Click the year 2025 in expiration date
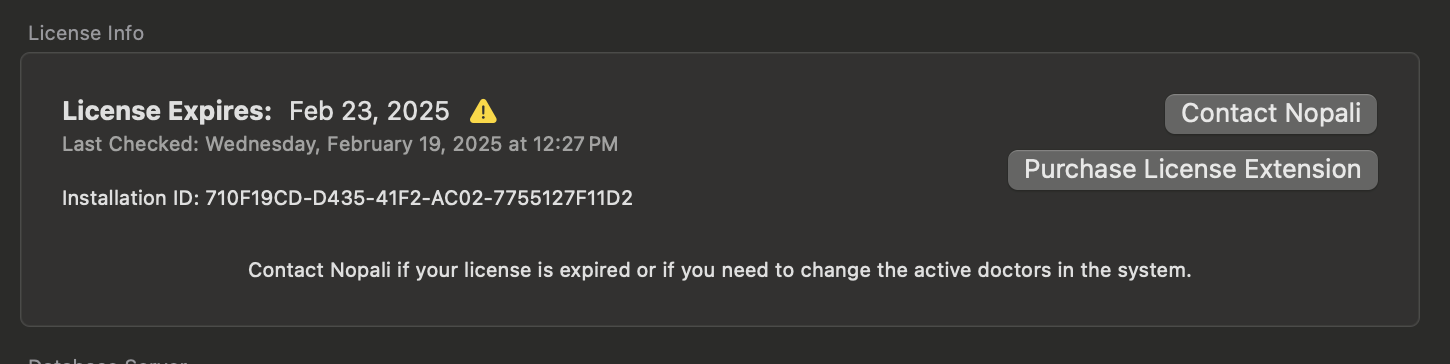Screen dimensions: 1450x364 click(x=418, y=110)
